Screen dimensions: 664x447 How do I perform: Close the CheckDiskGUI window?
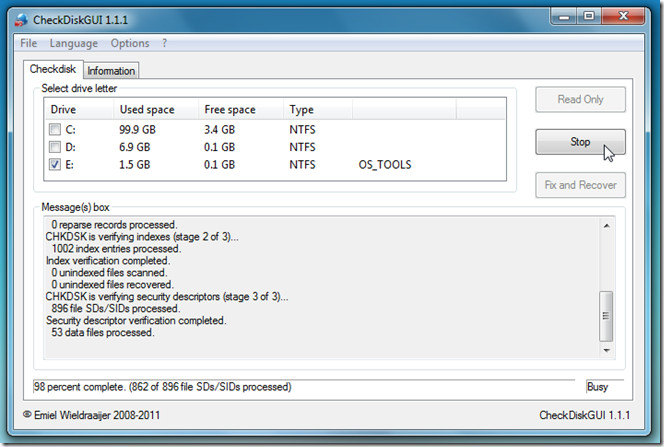tap(623, 17)
